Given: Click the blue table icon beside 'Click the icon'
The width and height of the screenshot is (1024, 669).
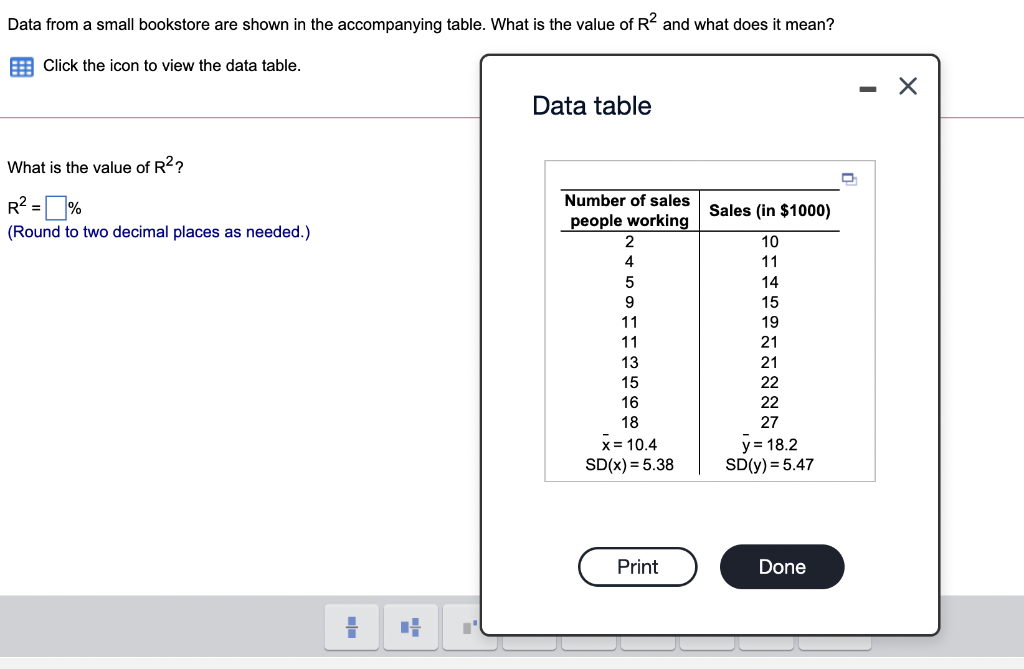Looking at the screenshot, I should 19,65.
